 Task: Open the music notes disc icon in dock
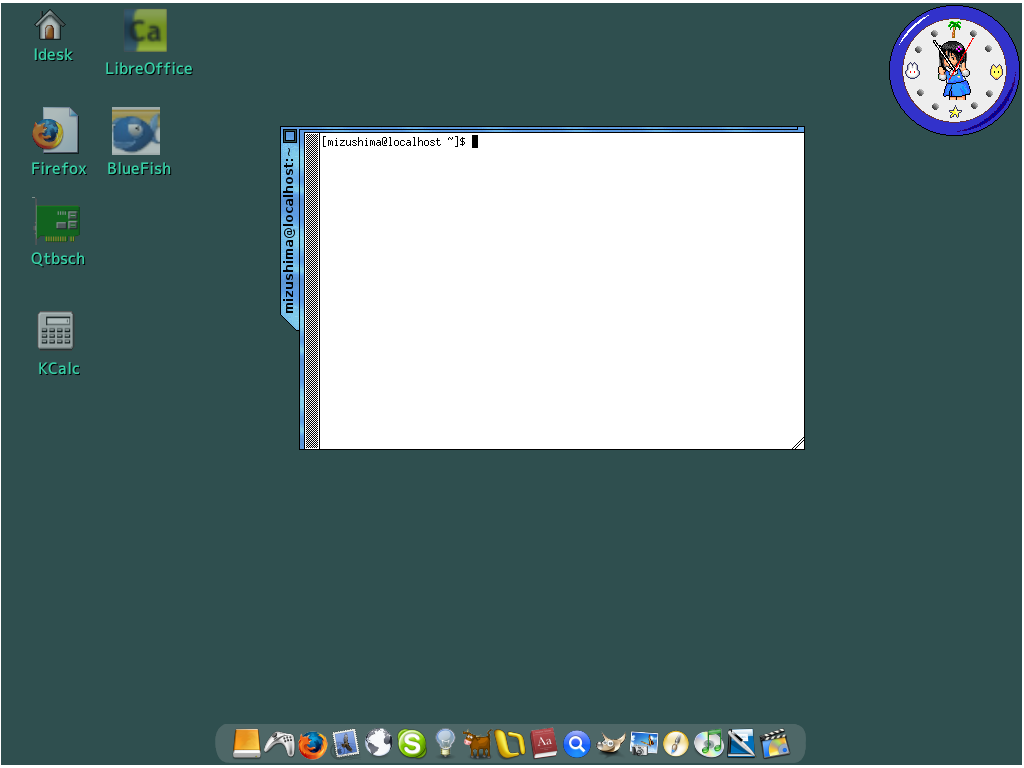tap(709, 744)
